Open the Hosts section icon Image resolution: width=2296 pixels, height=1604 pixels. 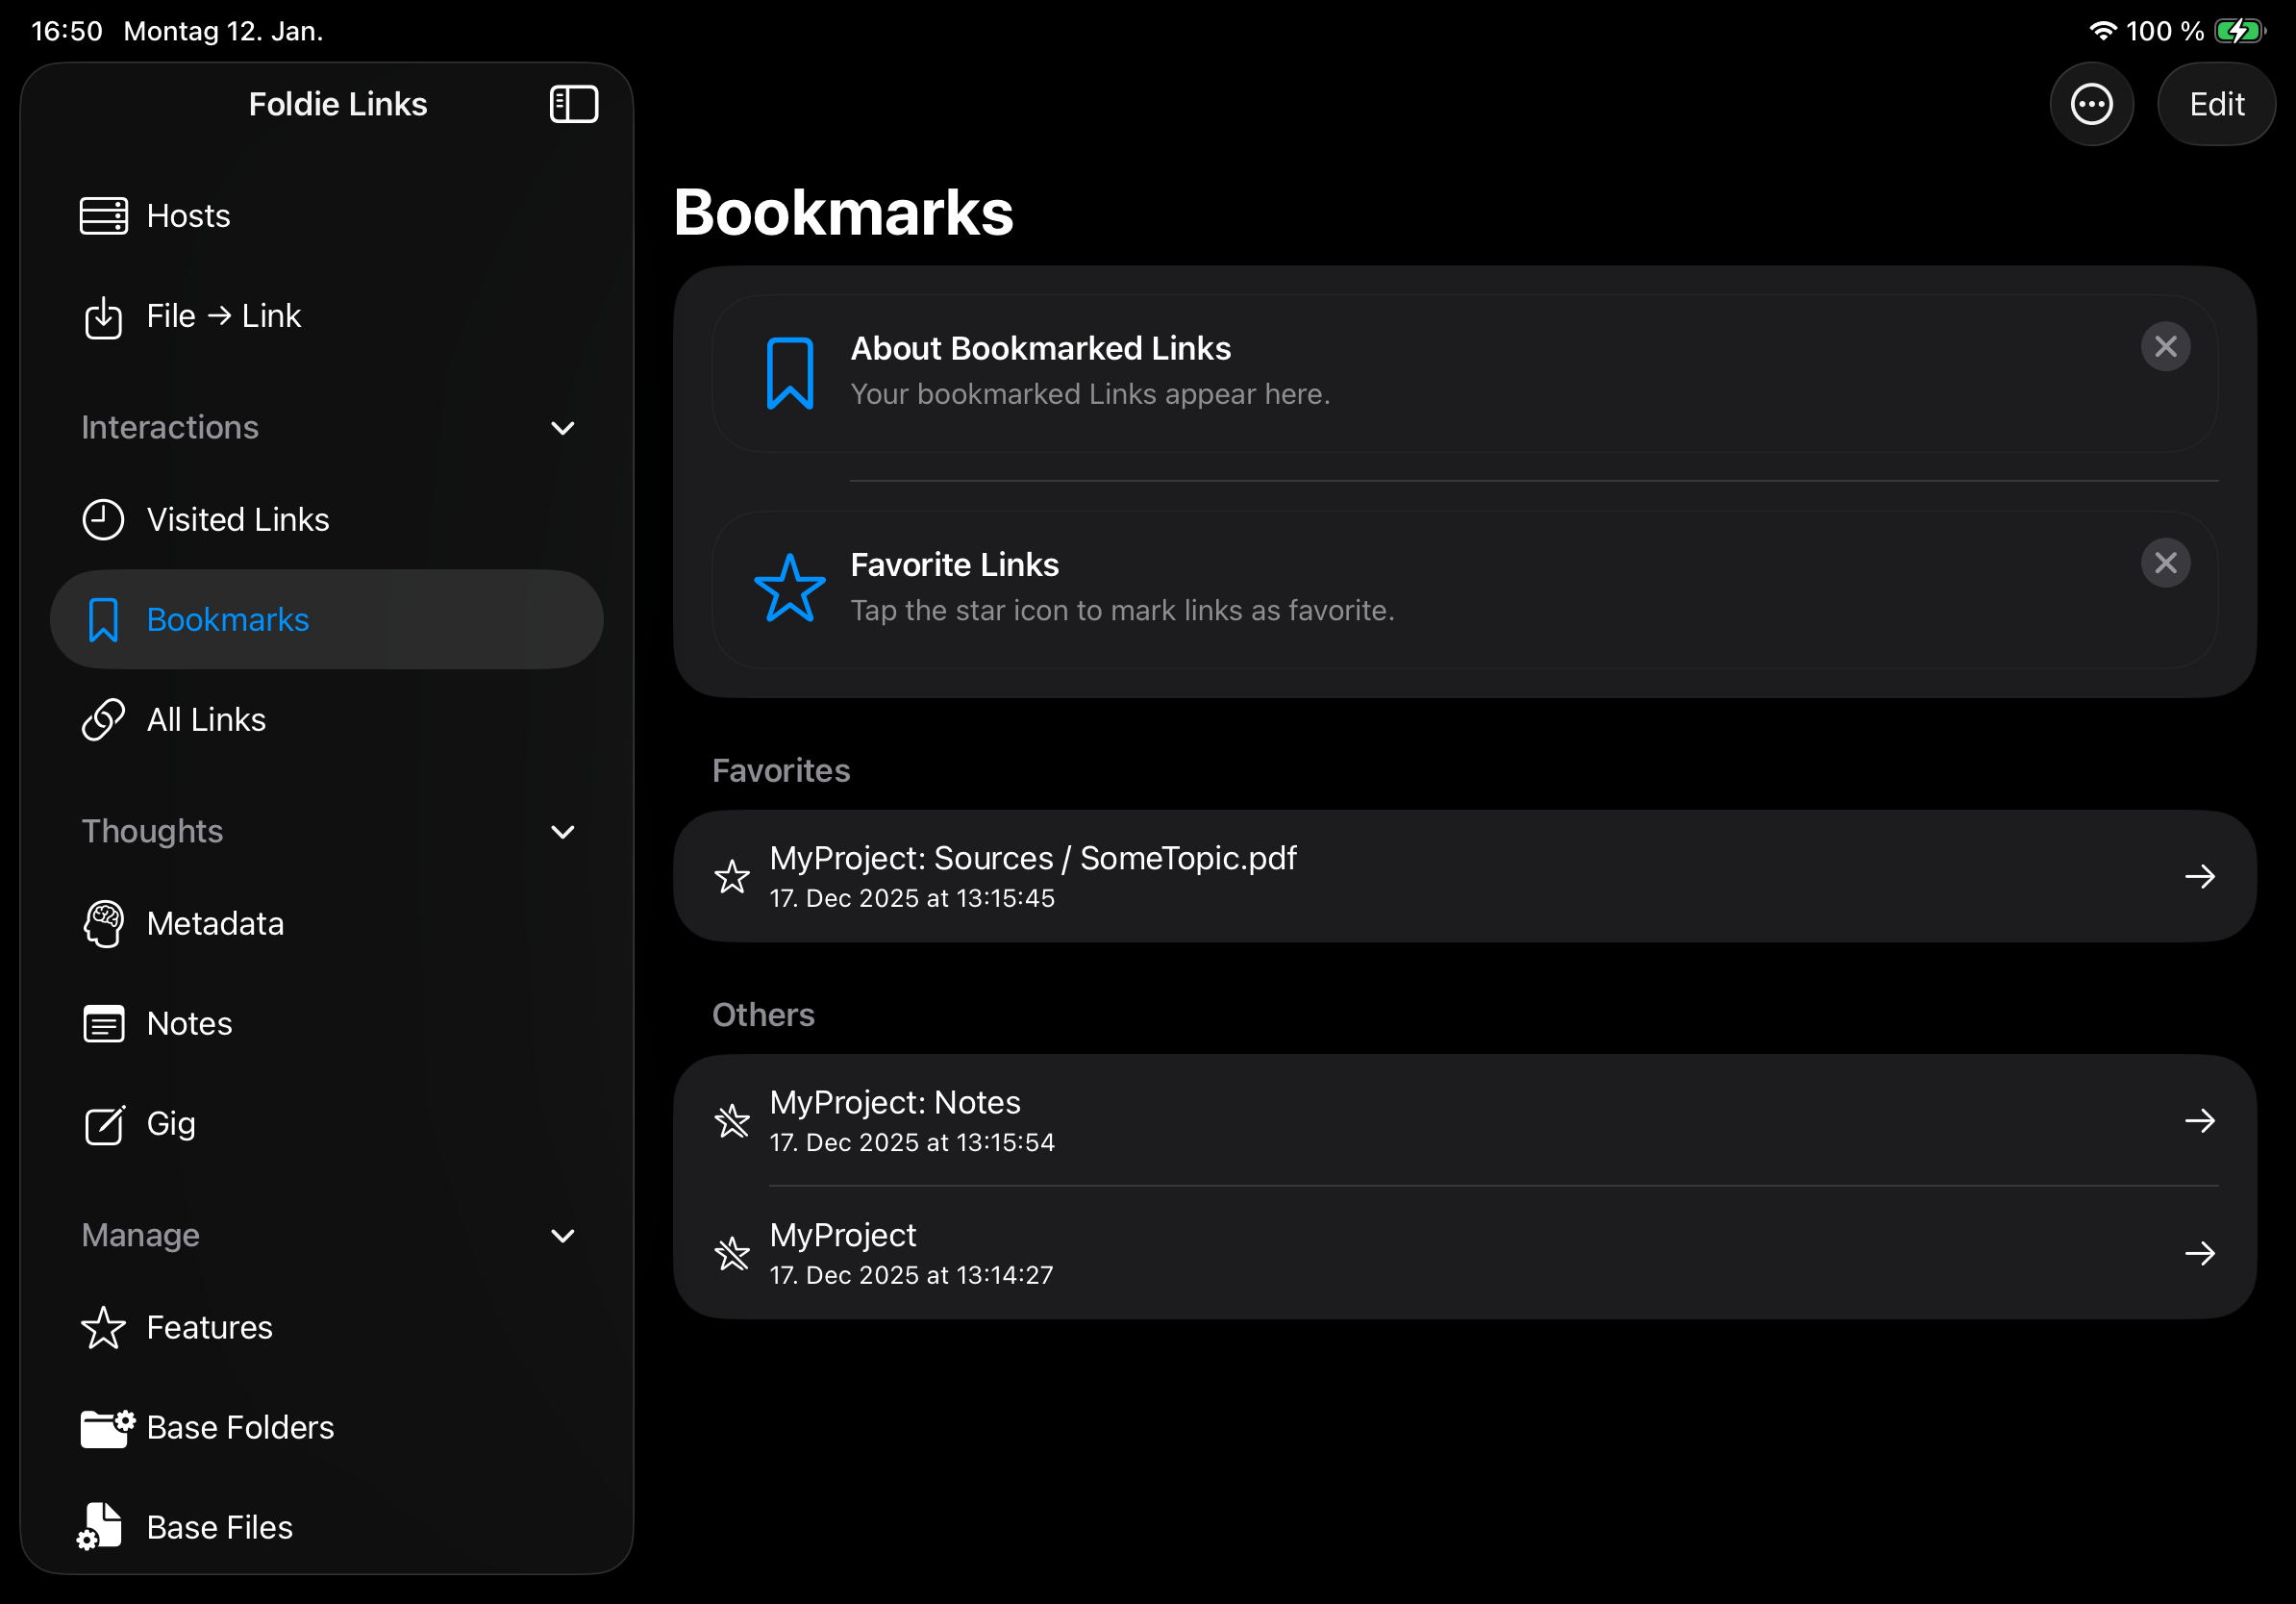pyautogui.click(x=104, y=215)
